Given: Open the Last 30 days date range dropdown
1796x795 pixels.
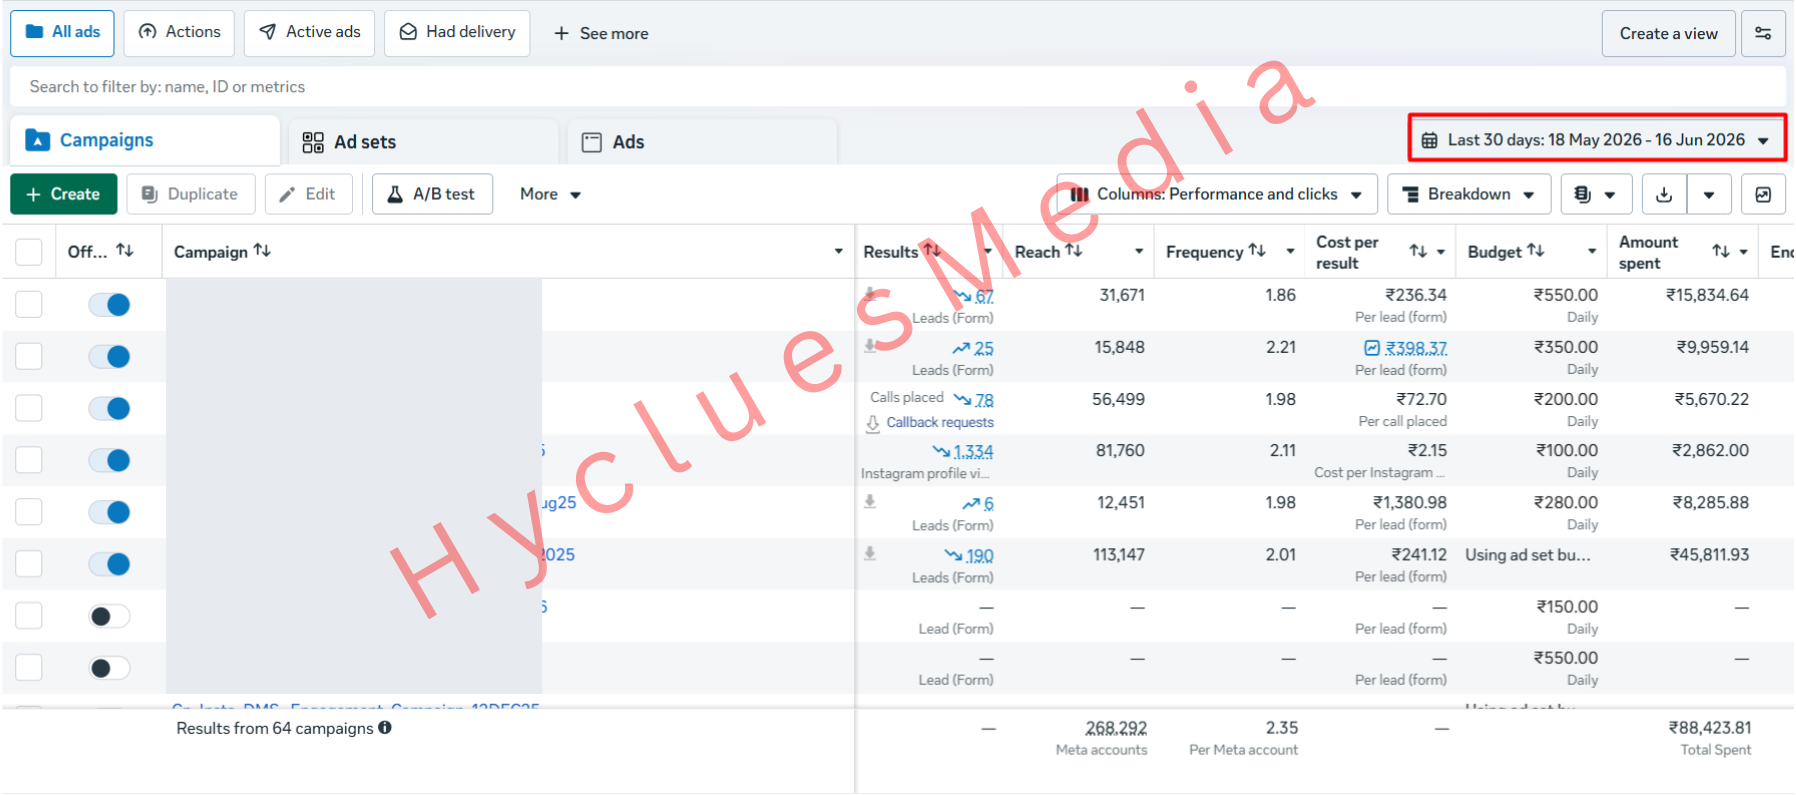Looking at the screenshot, I should coord(1597,139).
